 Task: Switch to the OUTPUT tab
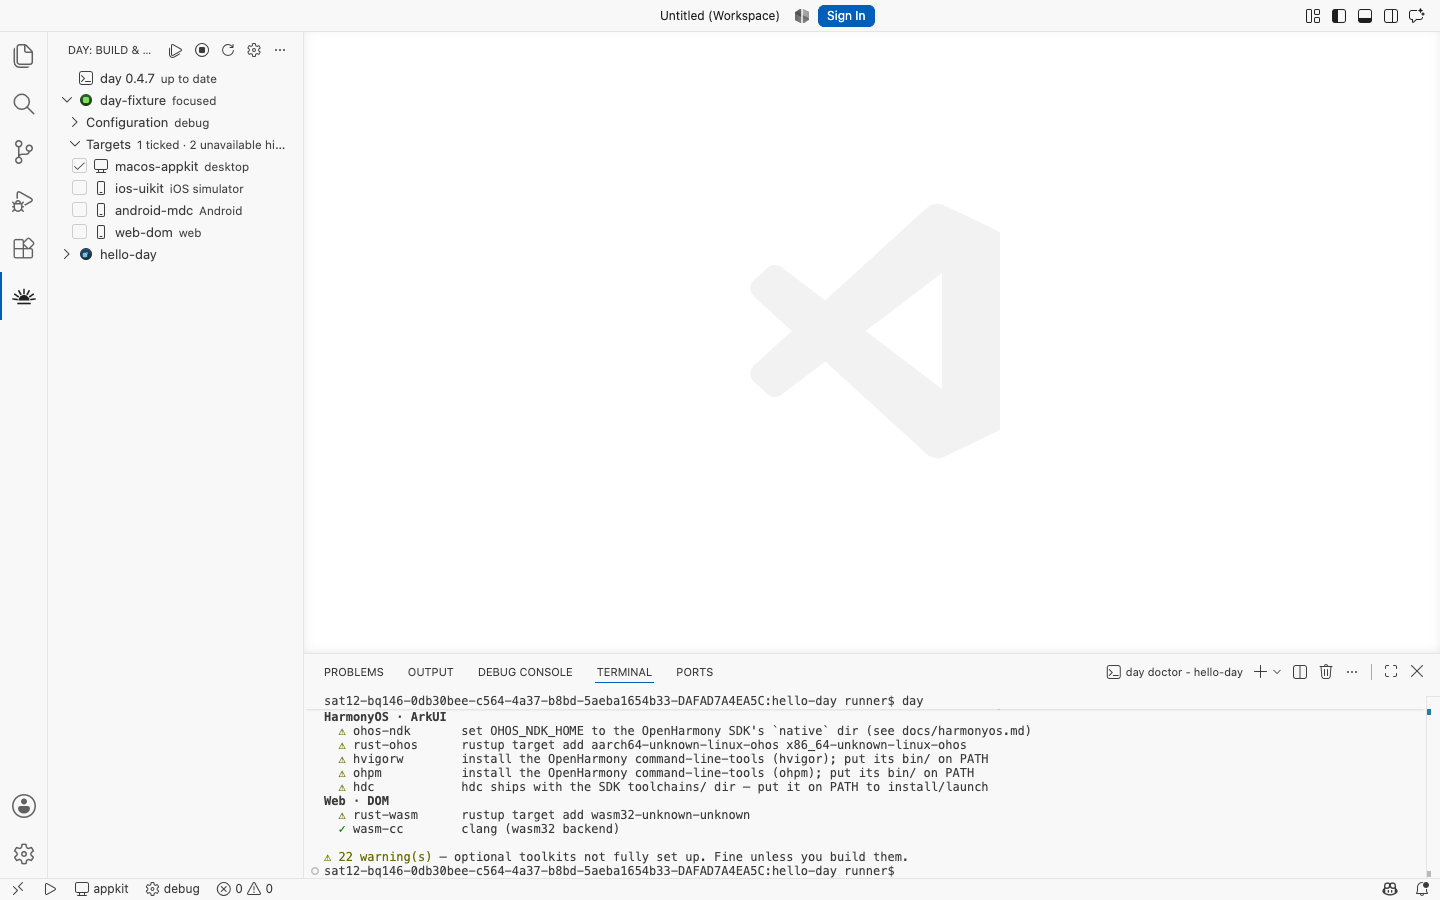coord(431,672)
